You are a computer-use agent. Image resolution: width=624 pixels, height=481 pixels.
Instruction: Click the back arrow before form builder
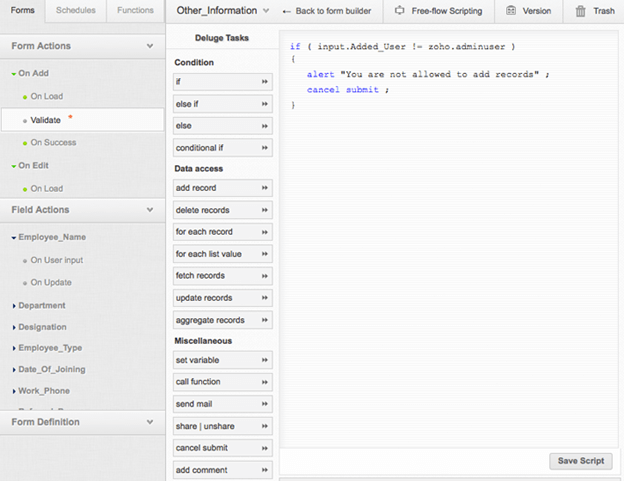point(286,12)
